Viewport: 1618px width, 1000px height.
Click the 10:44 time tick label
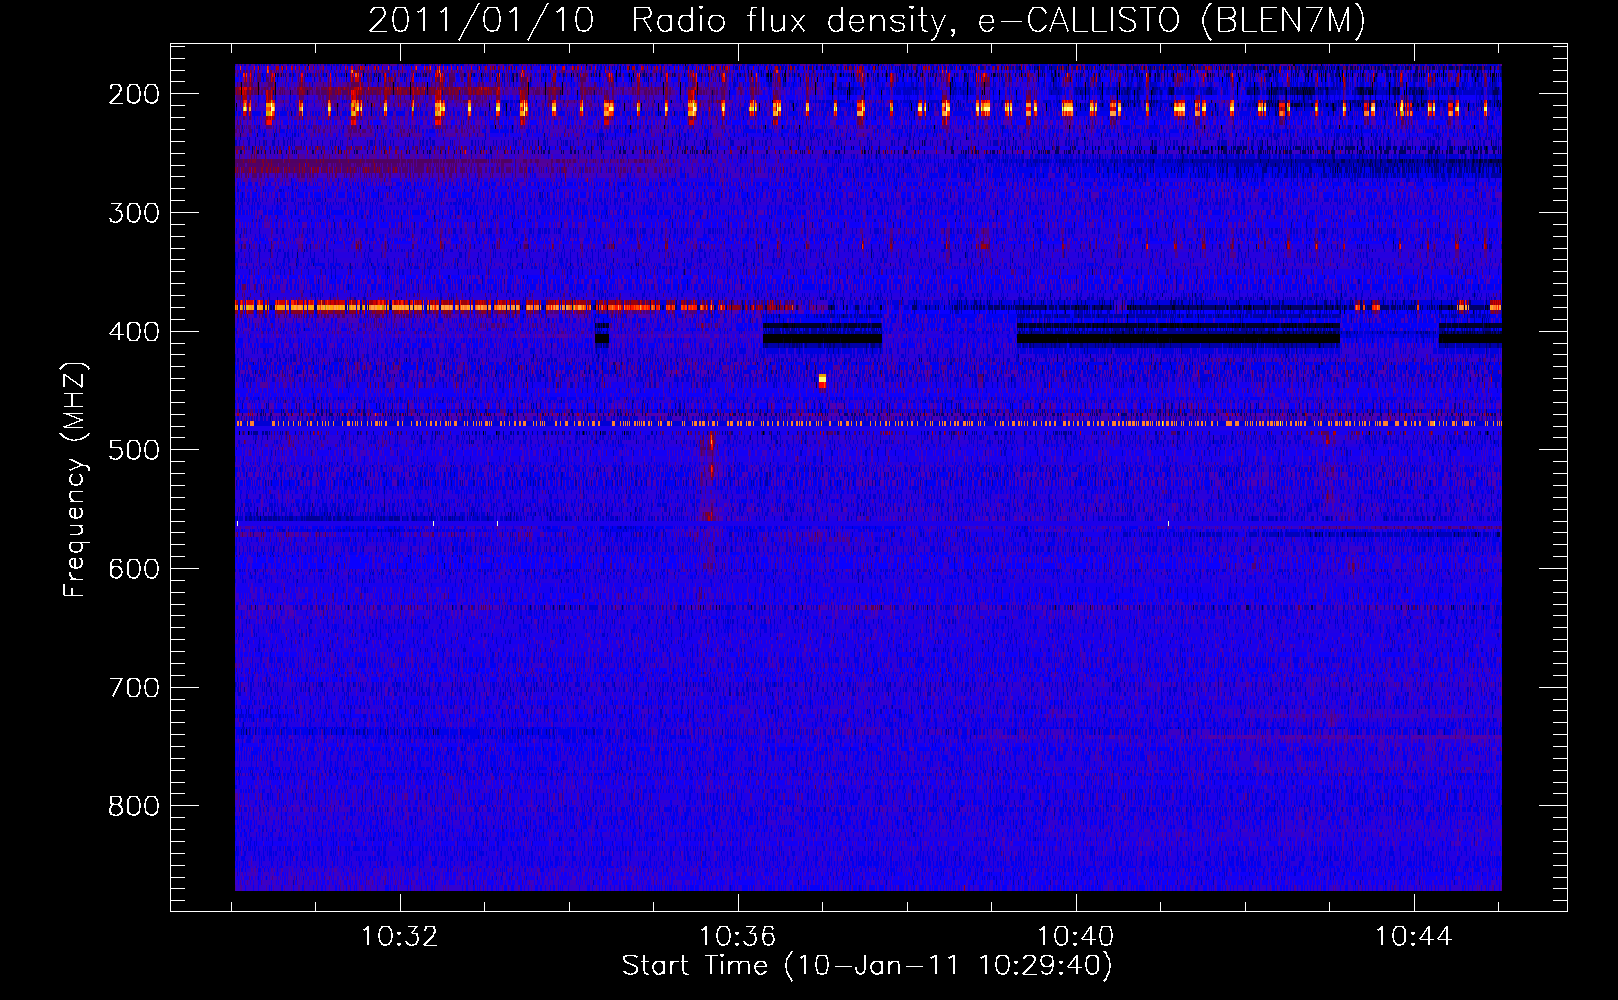[x=1414, y=937]
